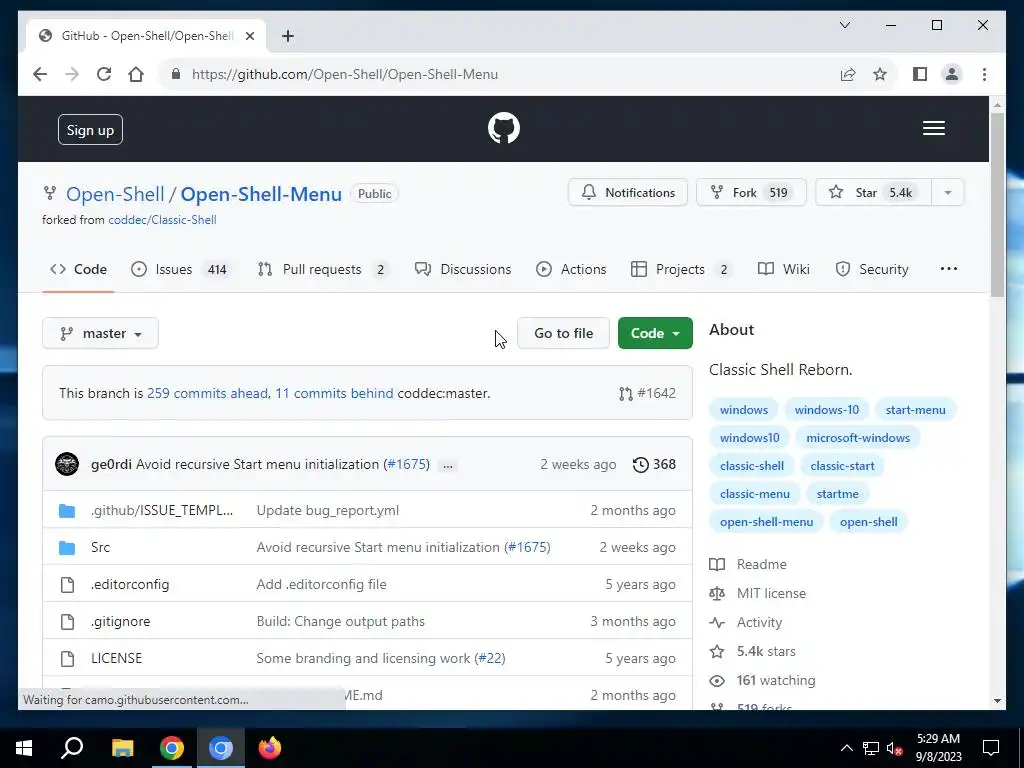Image resolution: width=1024 pixels, height=768 pixels.
Task: Expand the green Code dropdown button
Action: pyautogui.click(x=655, y=333)
